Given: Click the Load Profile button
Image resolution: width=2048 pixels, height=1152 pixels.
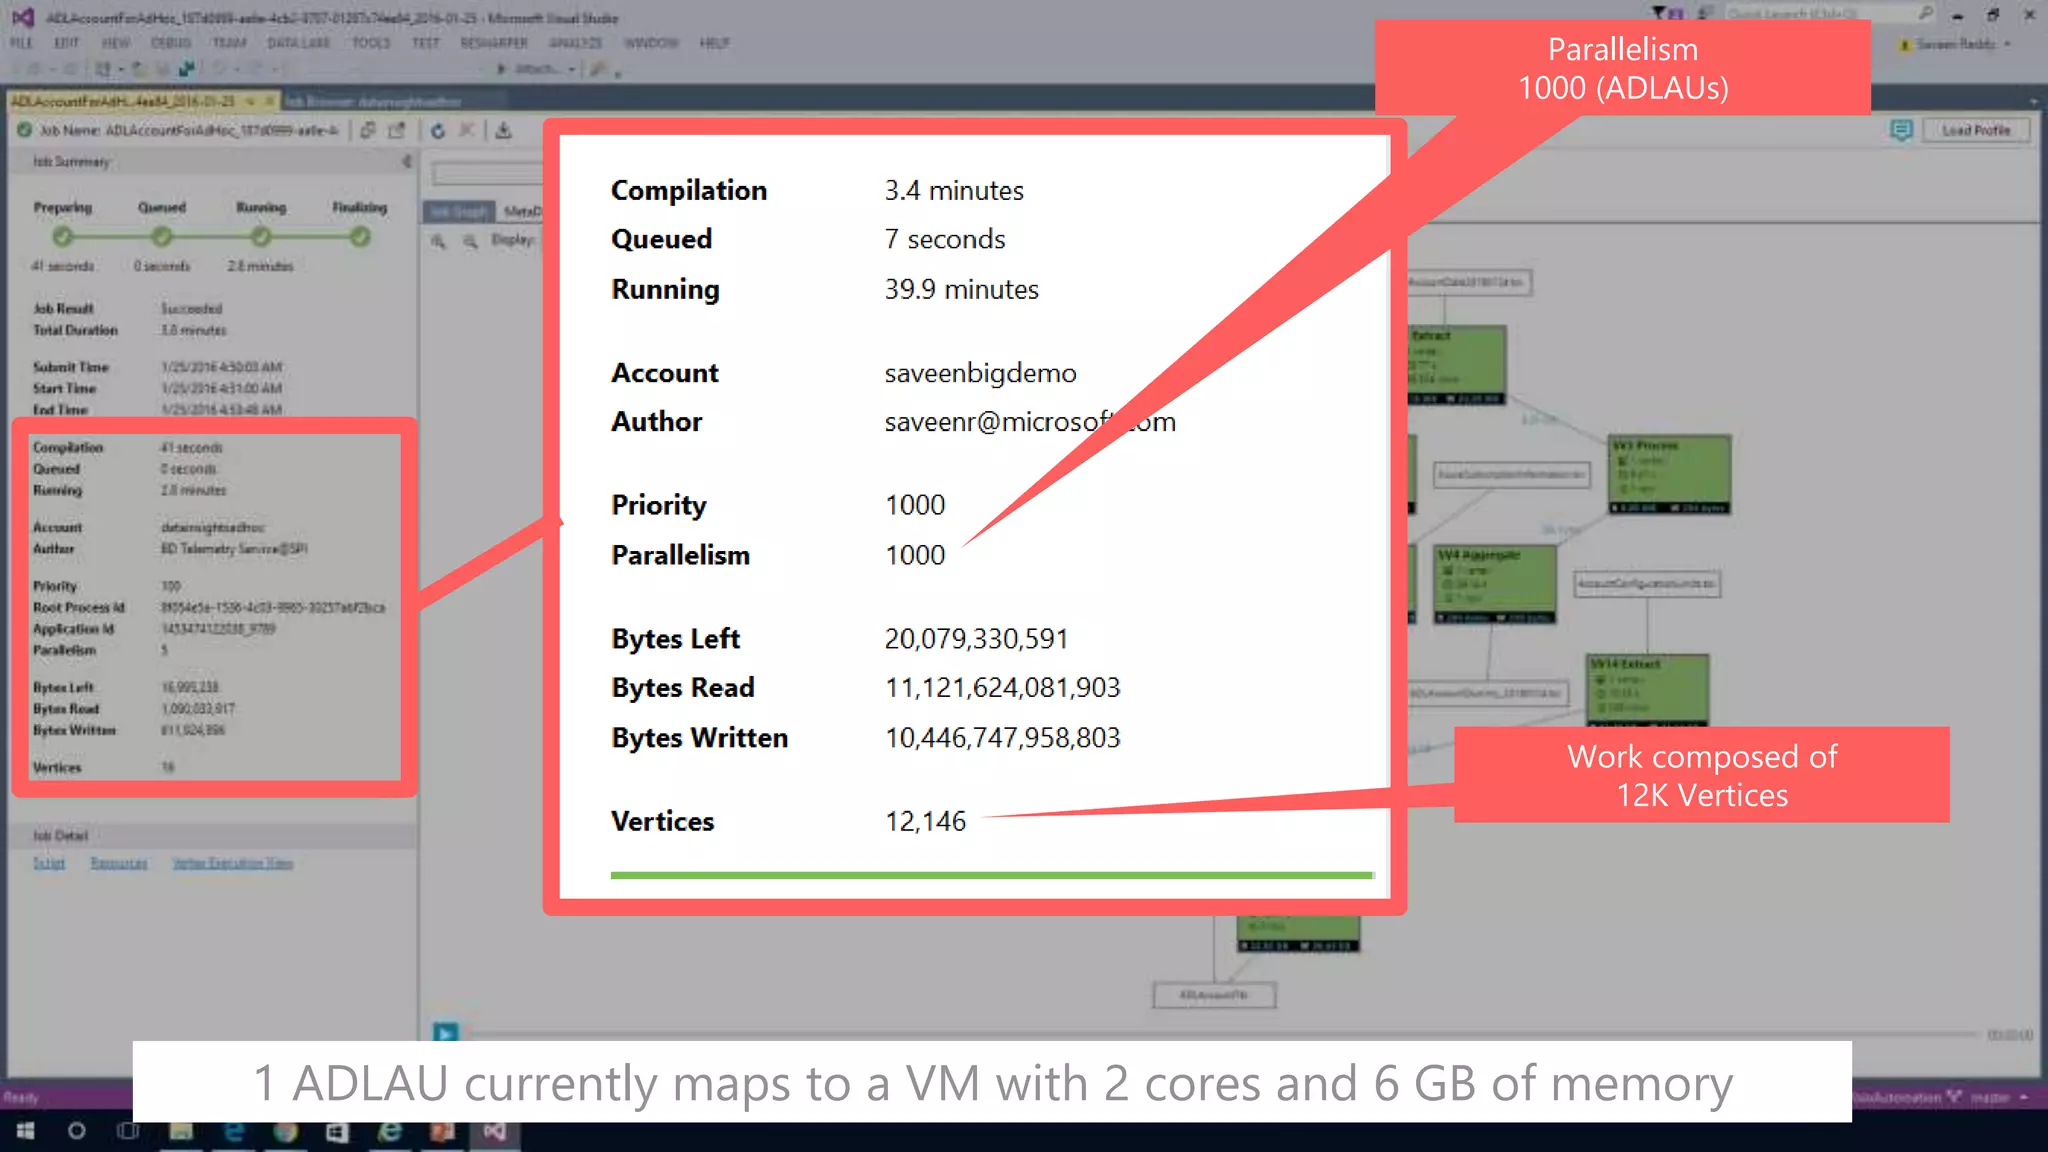Looking at the screenshot, I should click(x=1975, y=131).
